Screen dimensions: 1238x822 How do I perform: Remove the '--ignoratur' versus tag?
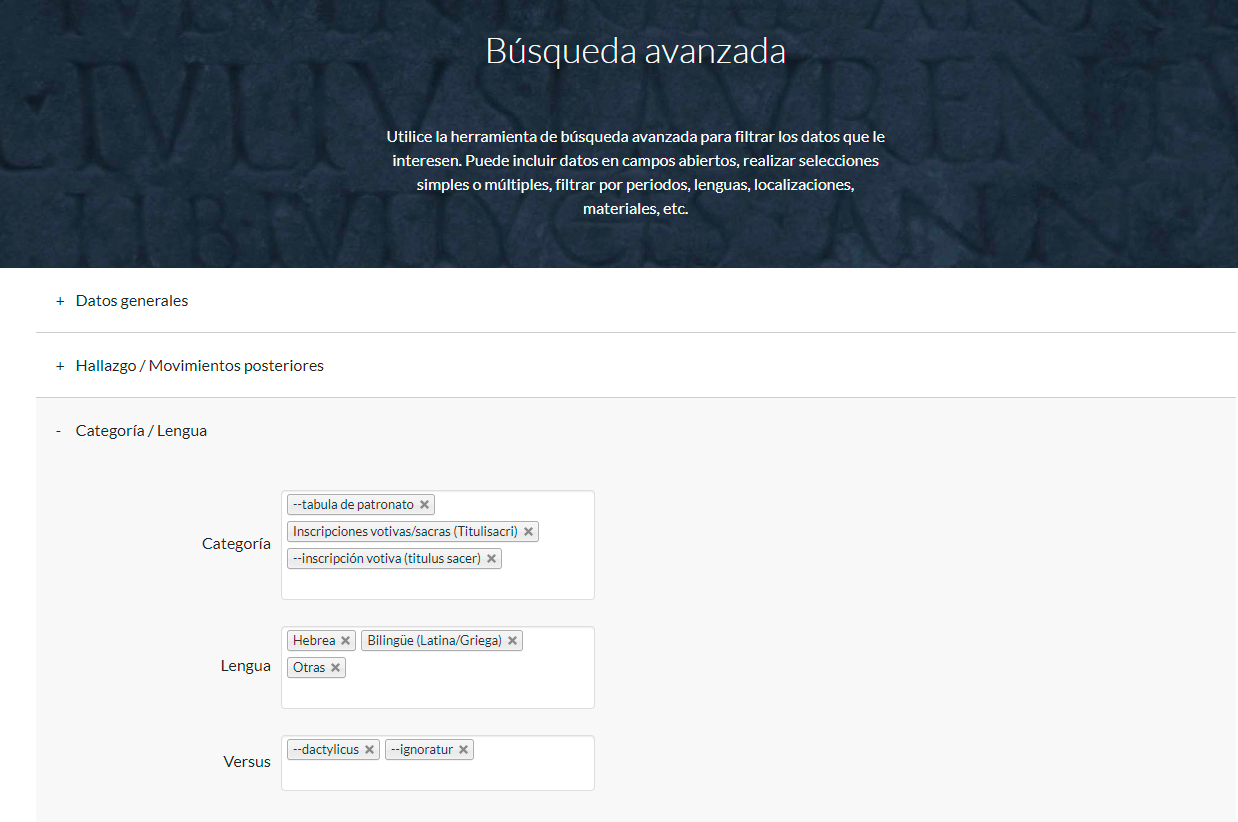(x=463, y=750)
